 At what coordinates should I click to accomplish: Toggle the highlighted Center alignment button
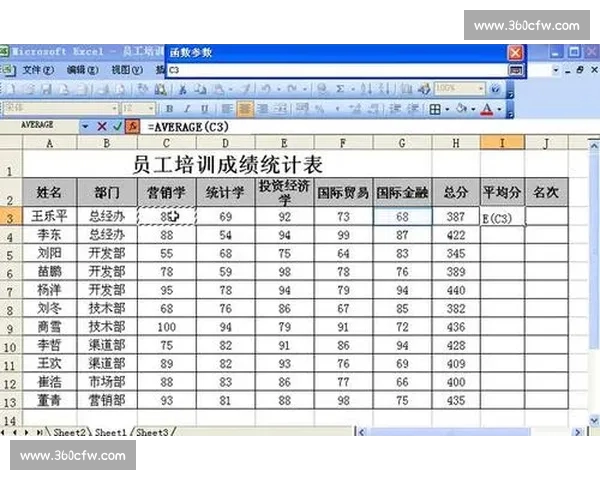pos(245,109)
